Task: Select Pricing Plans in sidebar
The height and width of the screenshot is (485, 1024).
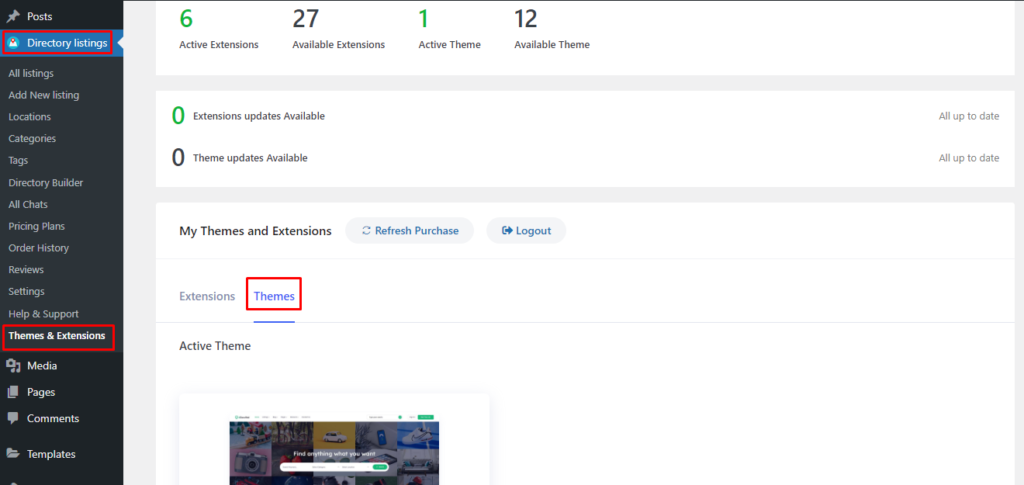Action: 36,226
